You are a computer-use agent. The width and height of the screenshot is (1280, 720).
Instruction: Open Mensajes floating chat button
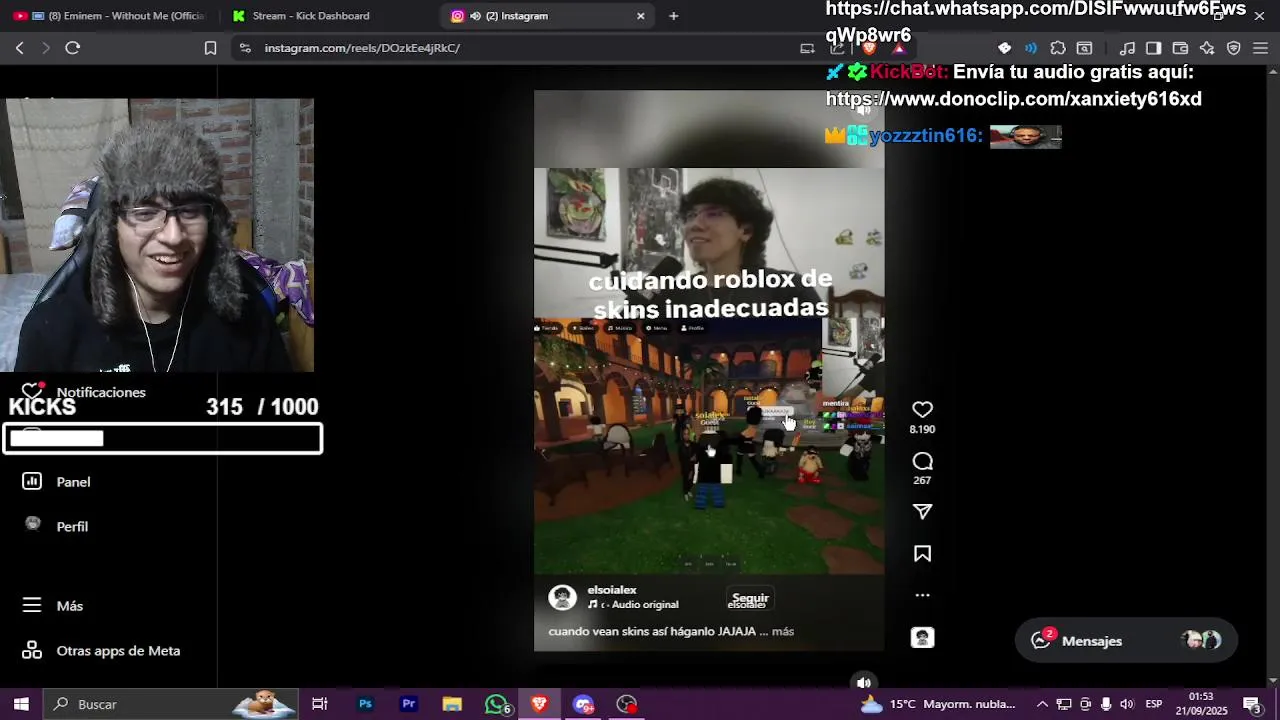[x=1126, y=641]
